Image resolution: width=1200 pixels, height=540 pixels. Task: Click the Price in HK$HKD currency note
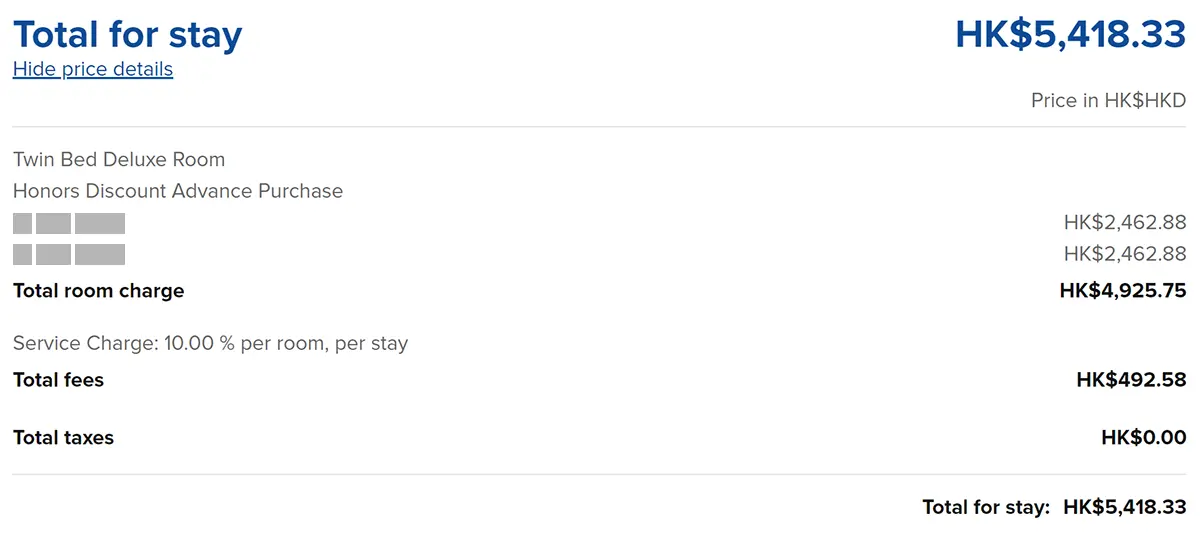pos(1108,101)
